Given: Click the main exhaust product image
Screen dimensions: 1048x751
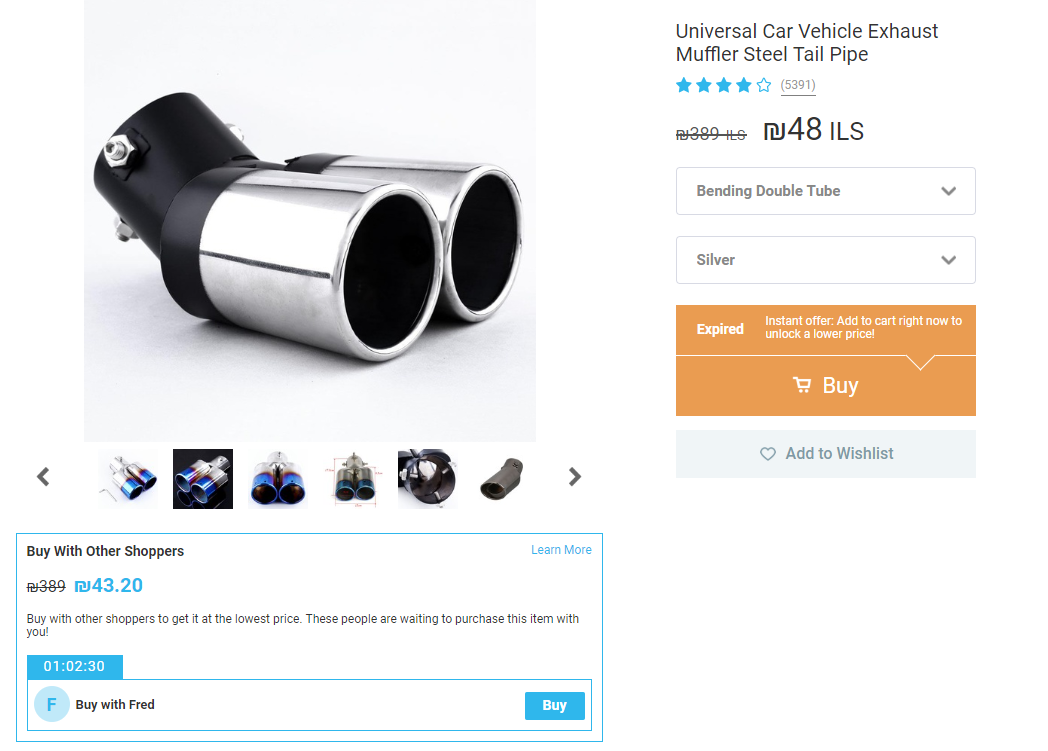Looking at the screenshot, I should tap(310, 221).
